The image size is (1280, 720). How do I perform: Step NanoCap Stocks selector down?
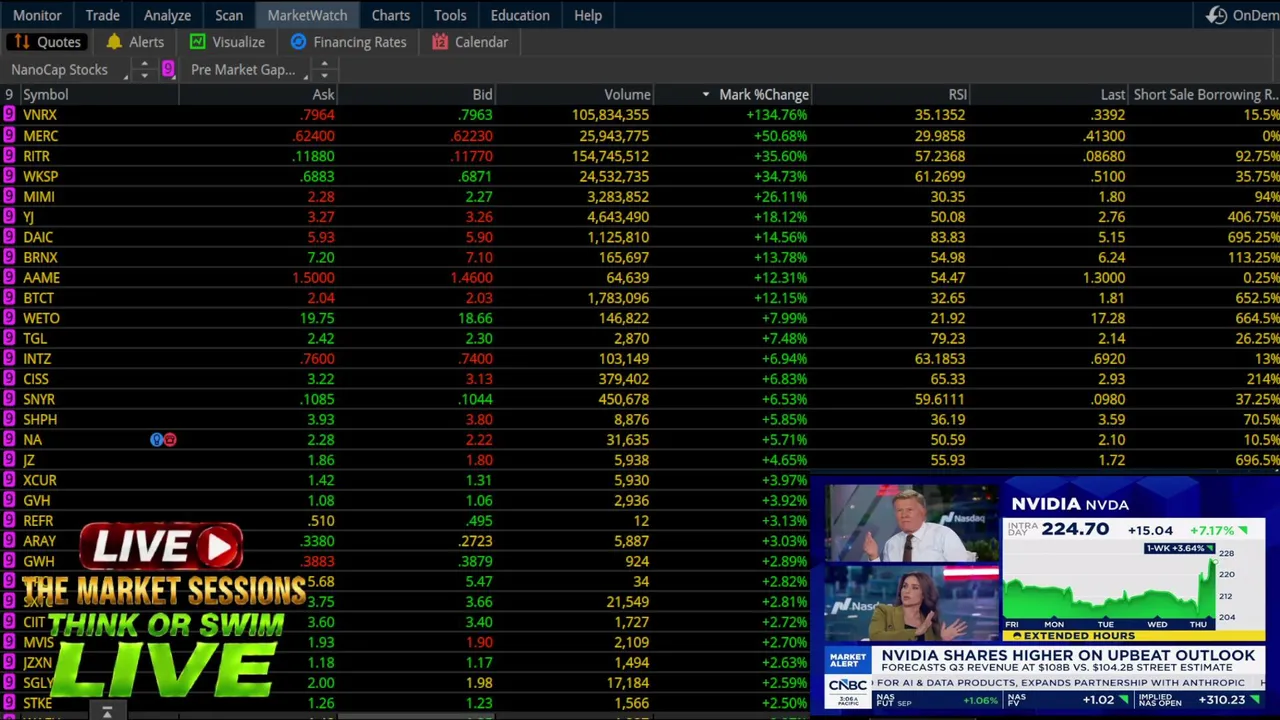(144, 75)
